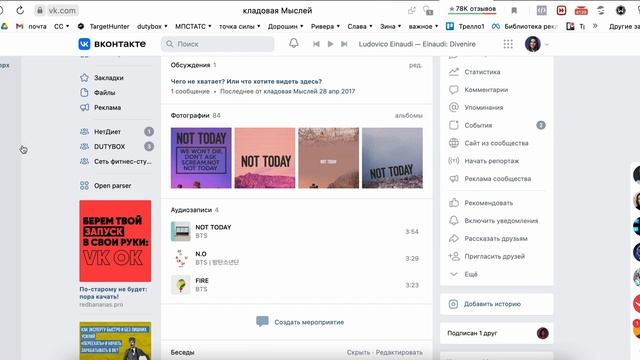This screenshot has height=360, width=640.
Task: Open the CC bookmarks folder dropdown
Action: tap(62, 26)
